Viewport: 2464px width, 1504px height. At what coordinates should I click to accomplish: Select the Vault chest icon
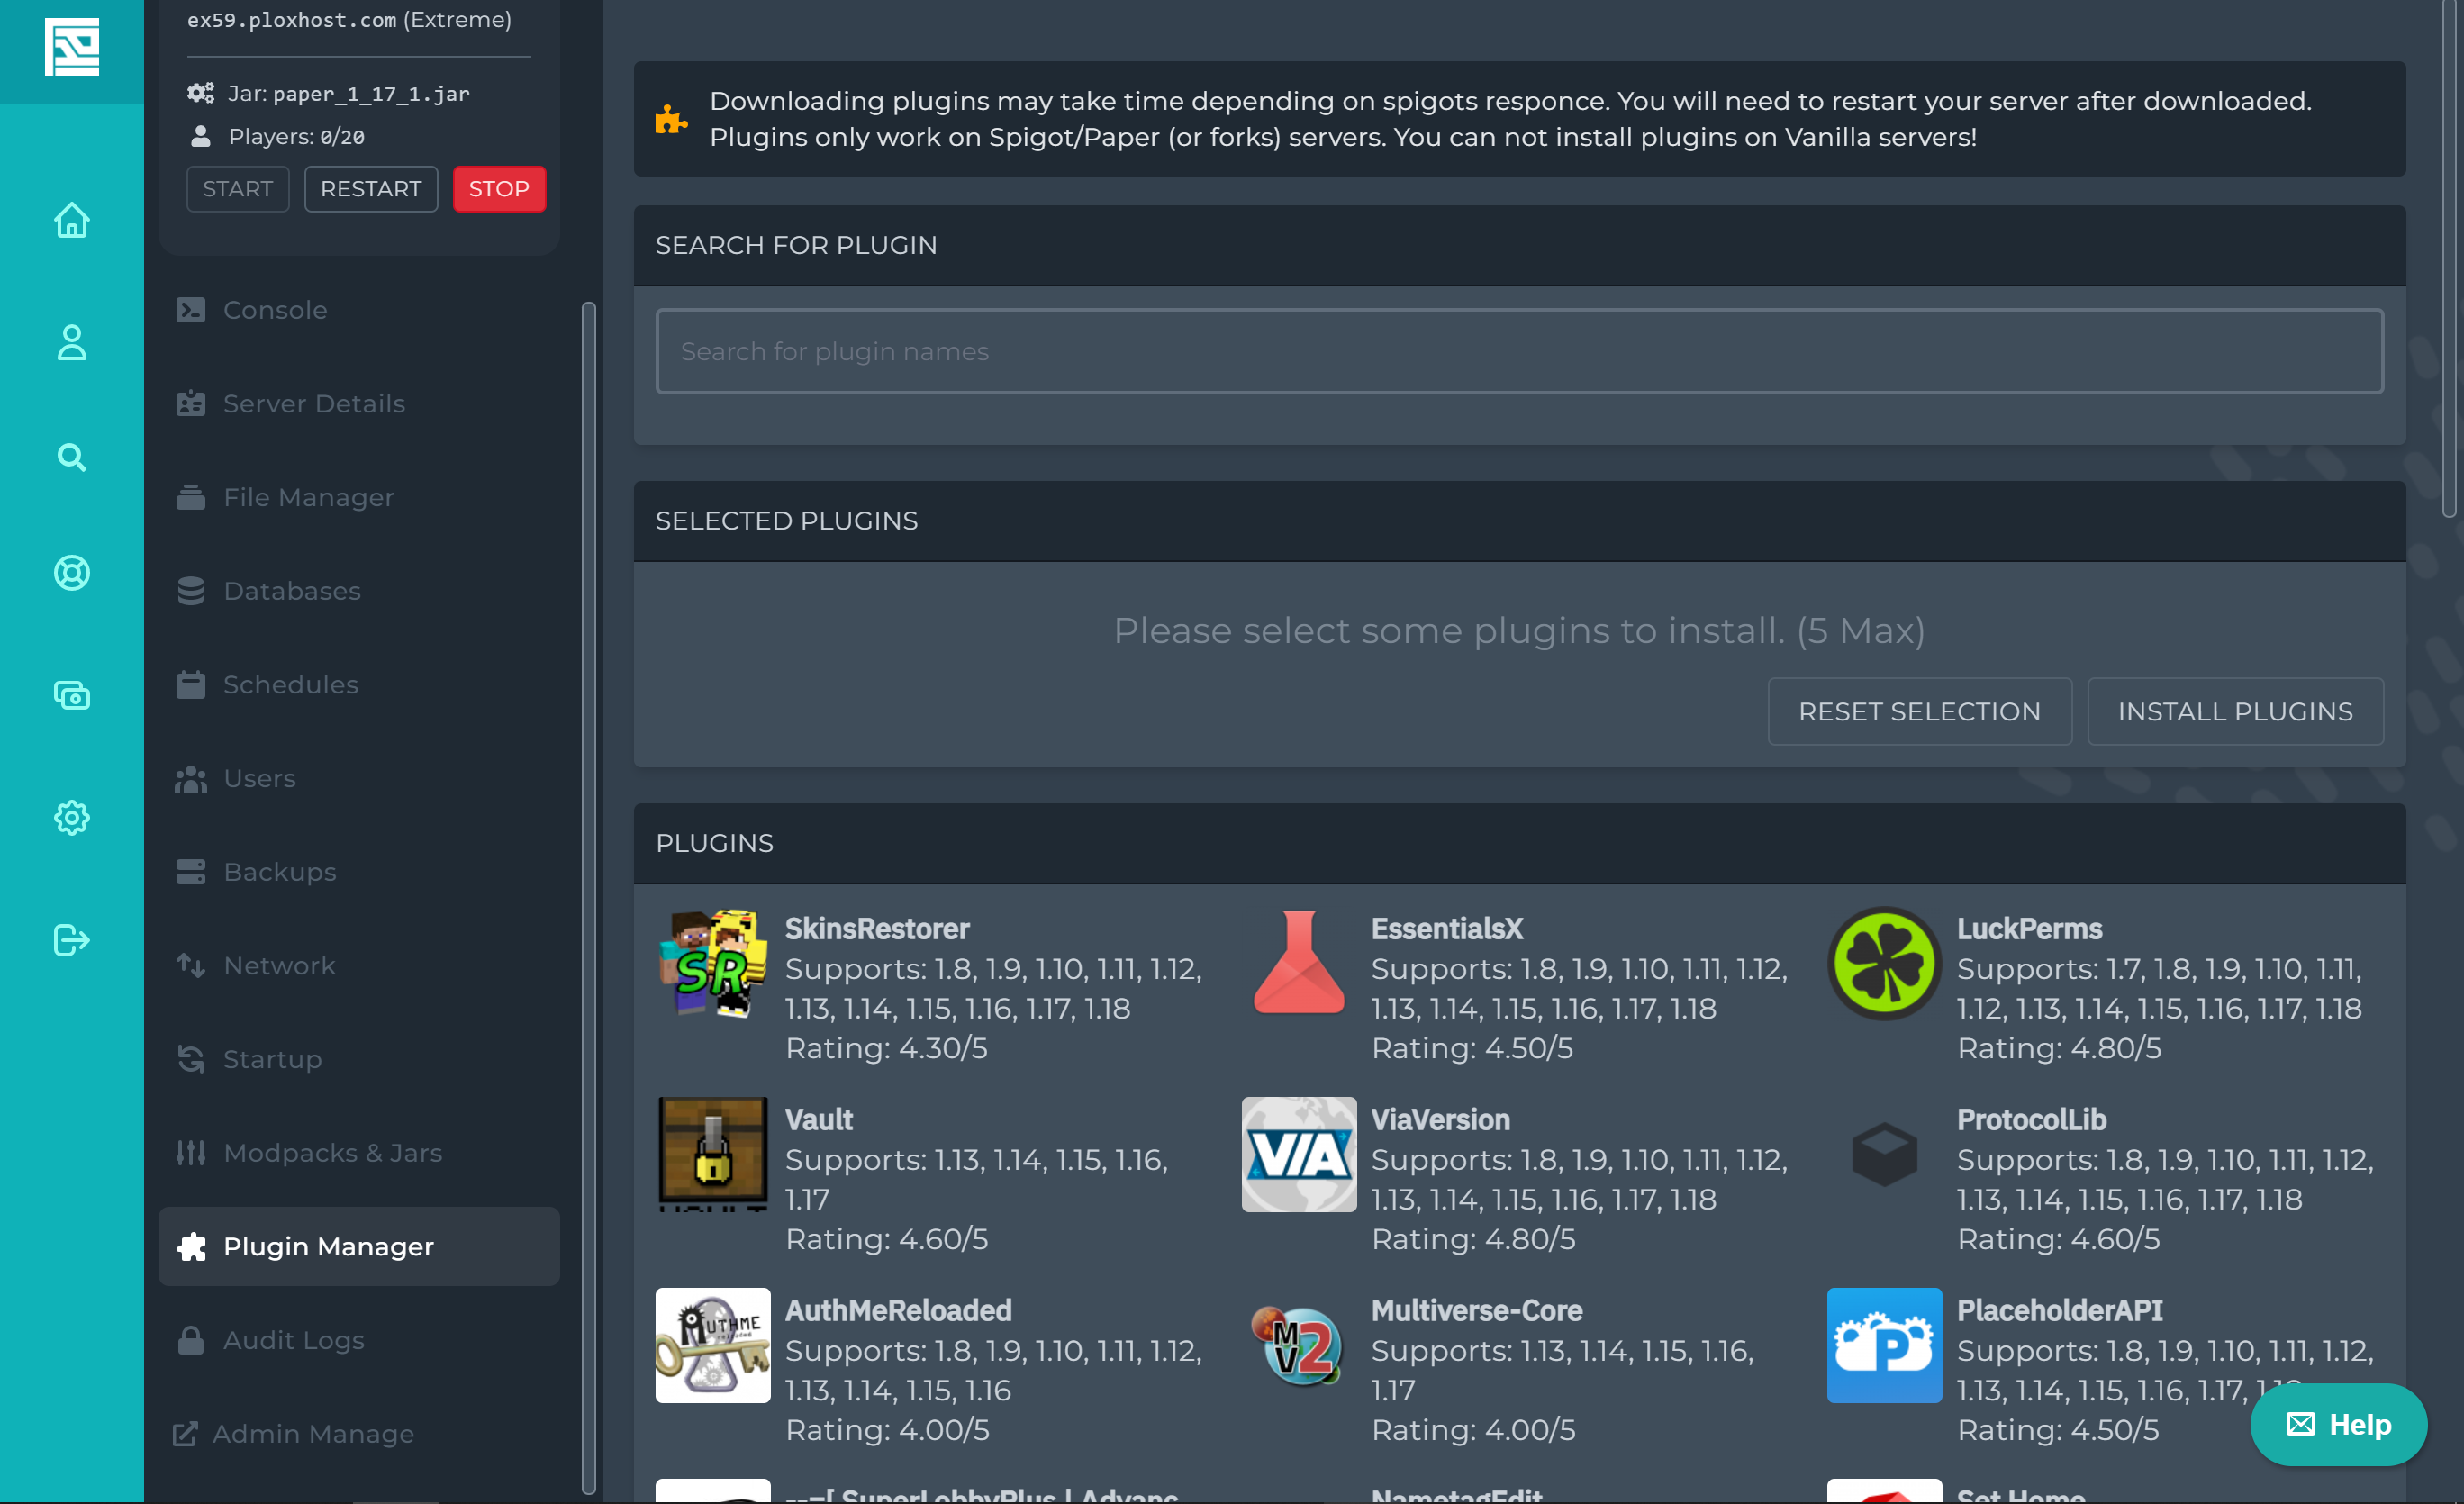713,1155
